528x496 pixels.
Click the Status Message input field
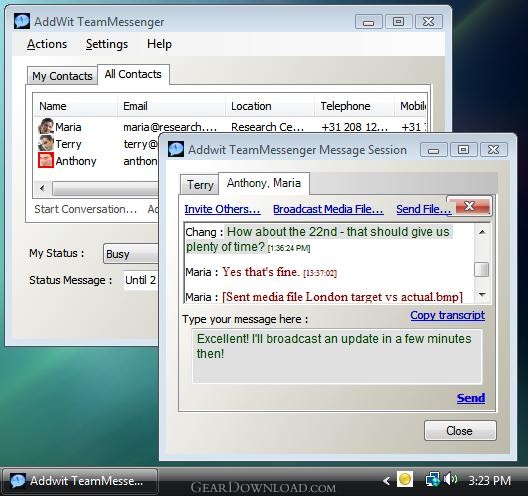[141, 280]
